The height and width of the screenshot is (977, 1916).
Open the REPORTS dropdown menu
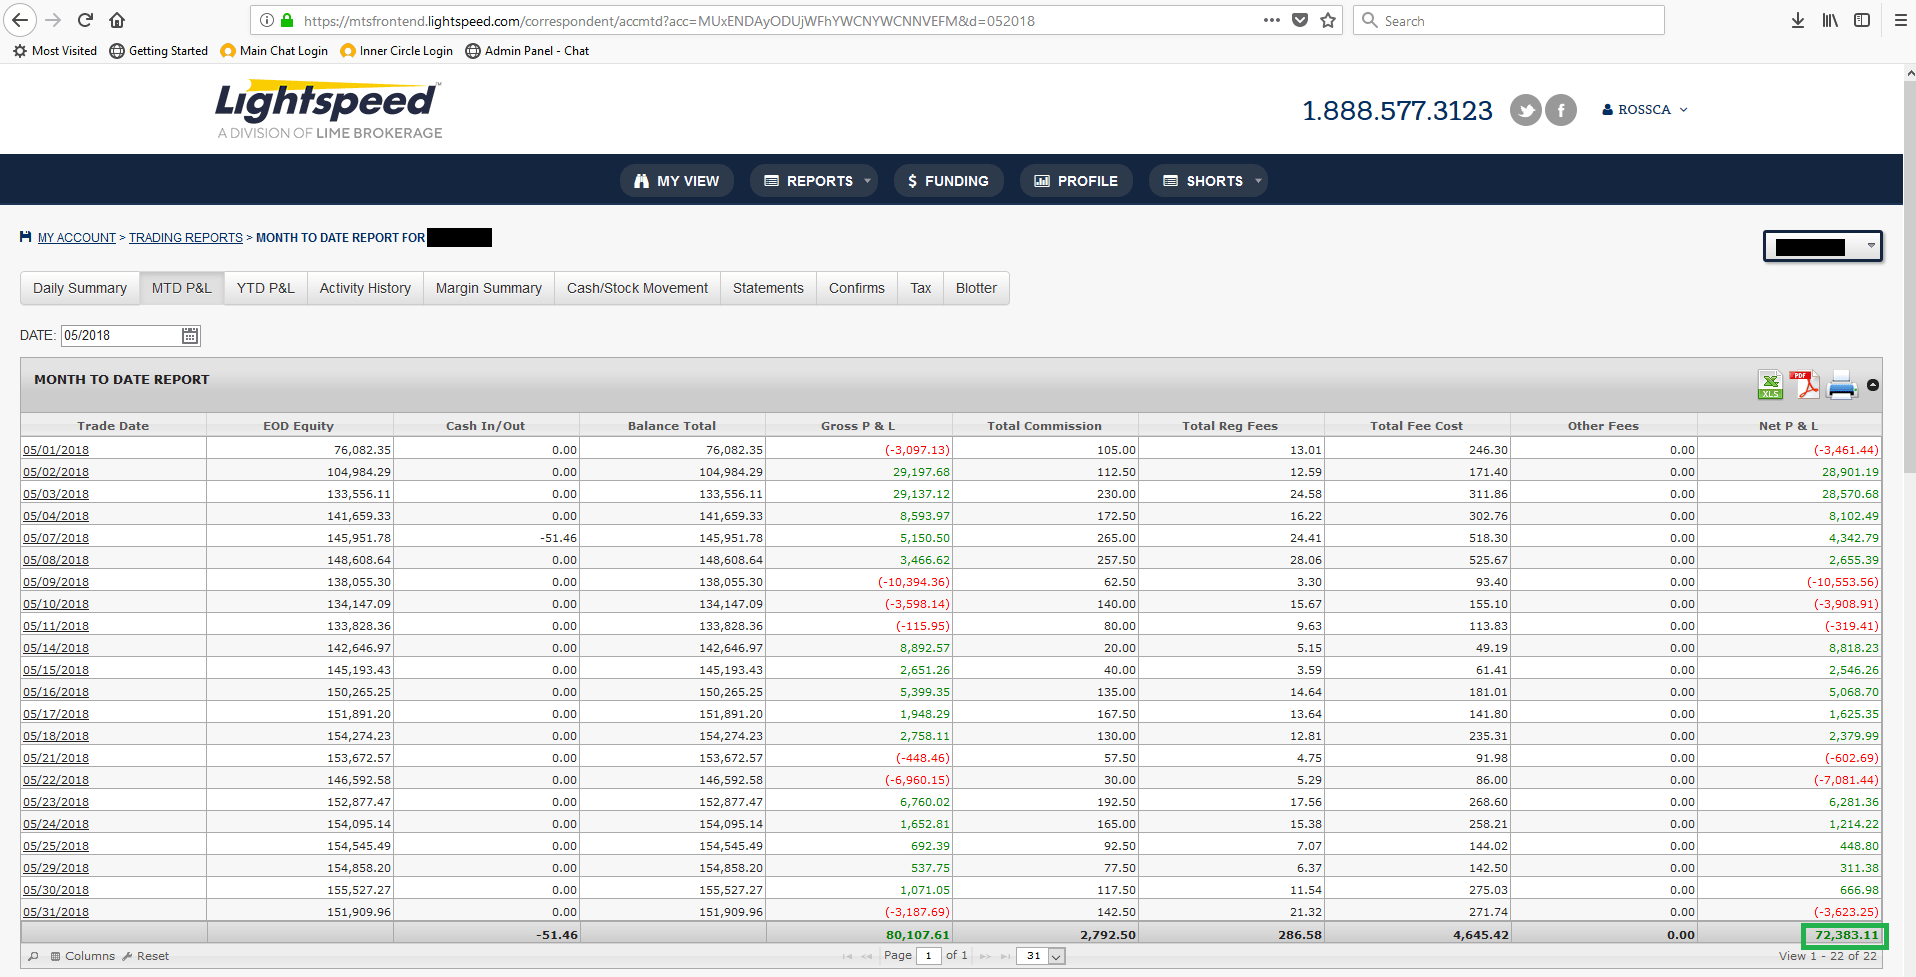[x=813, y=181]
